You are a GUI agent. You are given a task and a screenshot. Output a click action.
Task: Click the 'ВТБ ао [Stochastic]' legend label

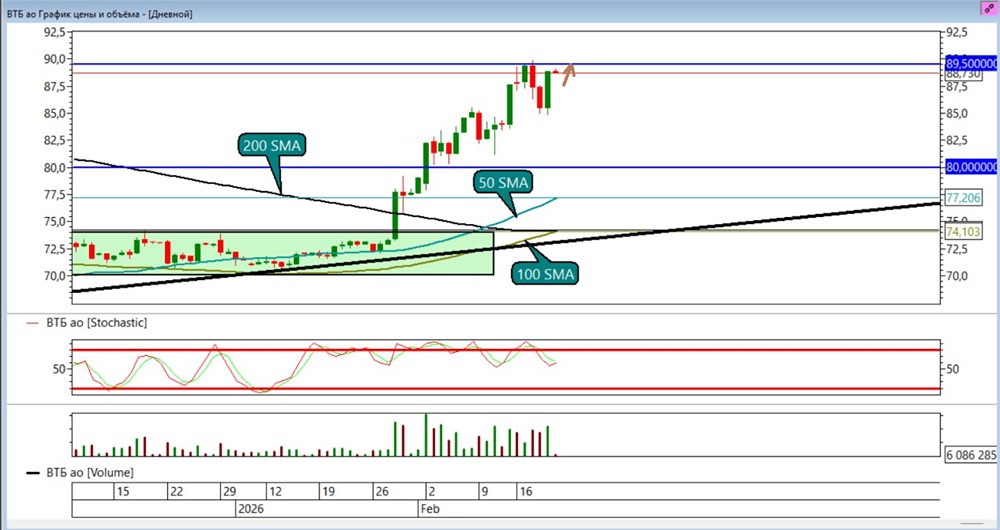click(96, 323)
